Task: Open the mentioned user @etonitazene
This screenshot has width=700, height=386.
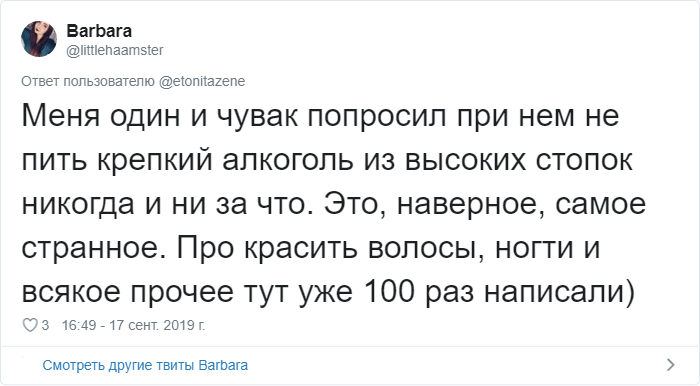Action: [x=202, y=81]
